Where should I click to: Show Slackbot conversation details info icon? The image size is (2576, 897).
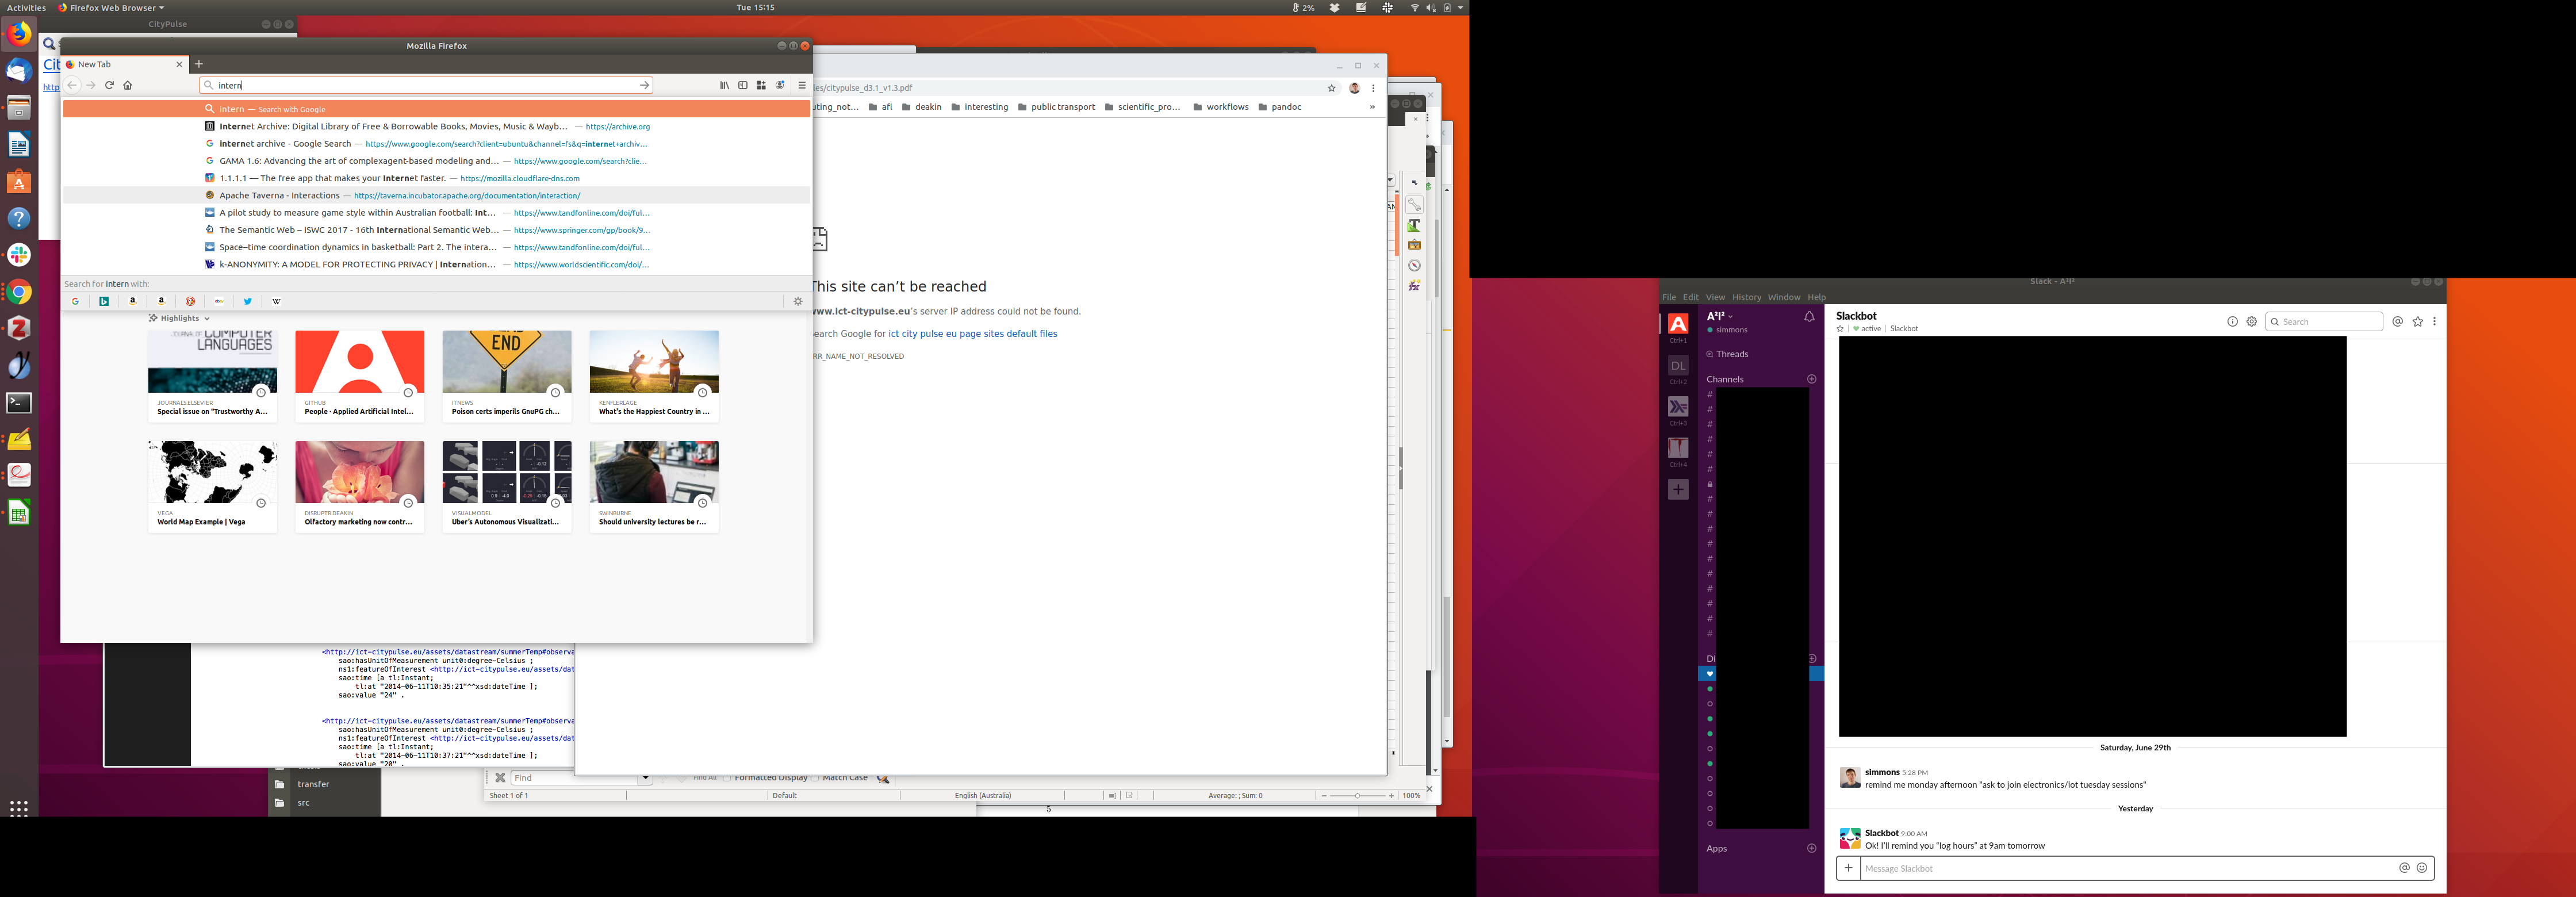click(x=2232, y=322)
